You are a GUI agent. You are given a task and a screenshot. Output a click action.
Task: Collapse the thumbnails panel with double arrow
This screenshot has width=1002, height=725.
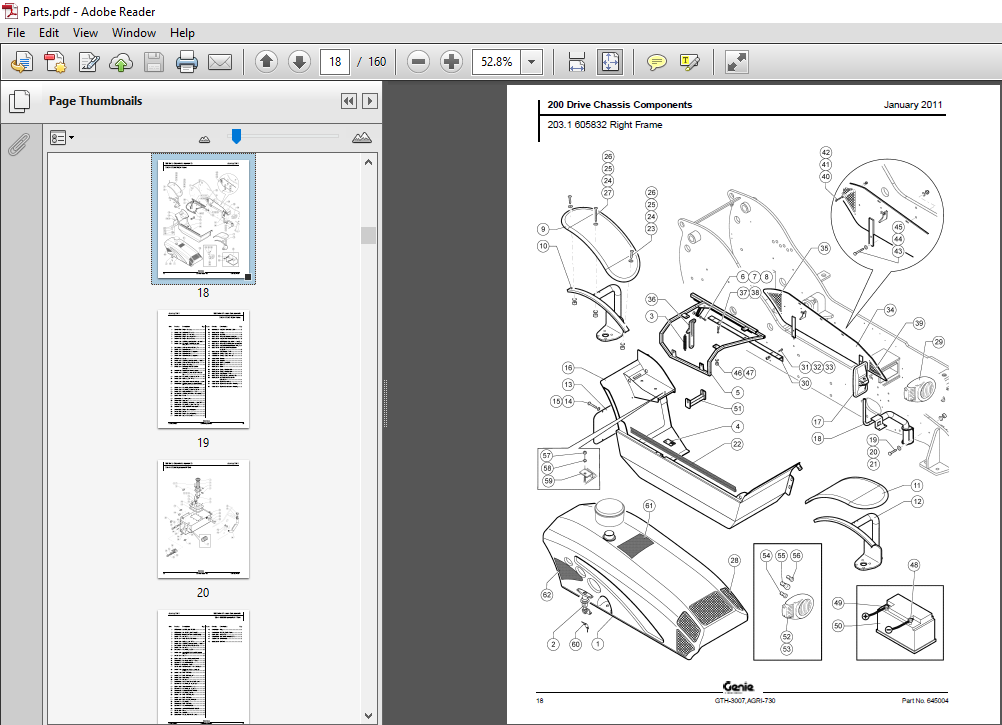point(348,101)
